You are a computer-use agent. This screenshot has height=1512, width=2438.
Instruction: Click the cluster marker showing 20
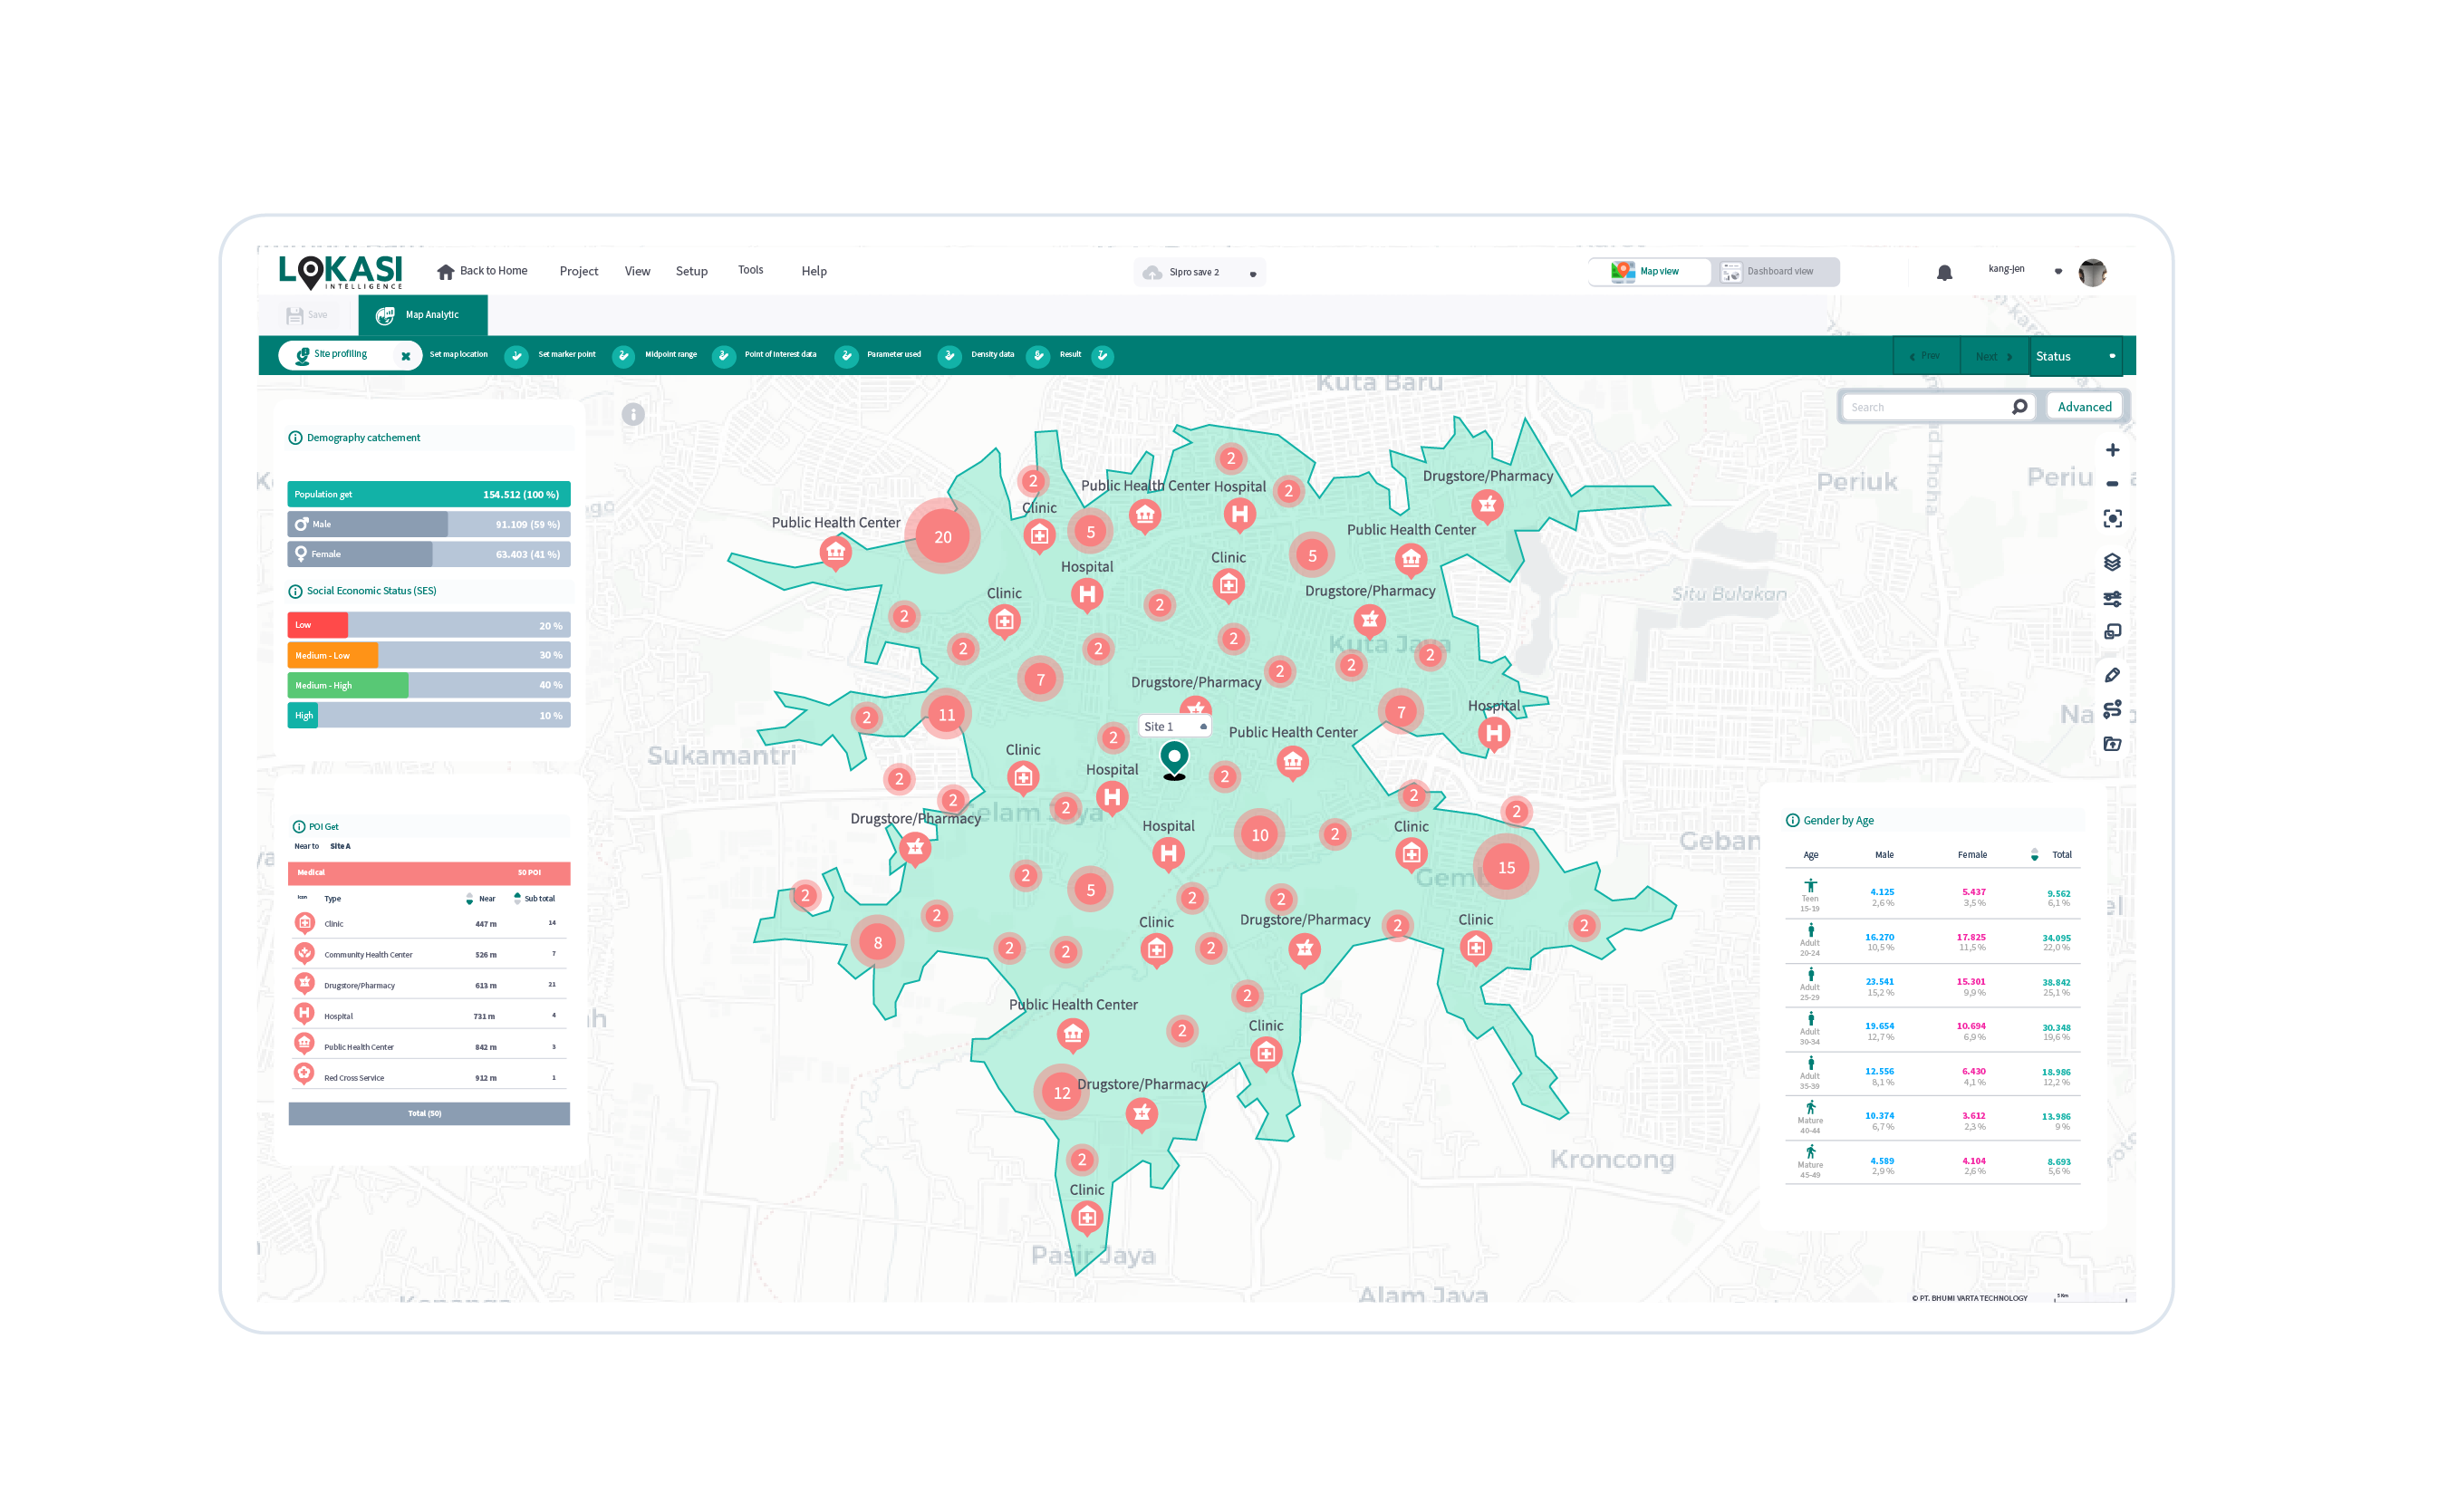tap(942, 537)
